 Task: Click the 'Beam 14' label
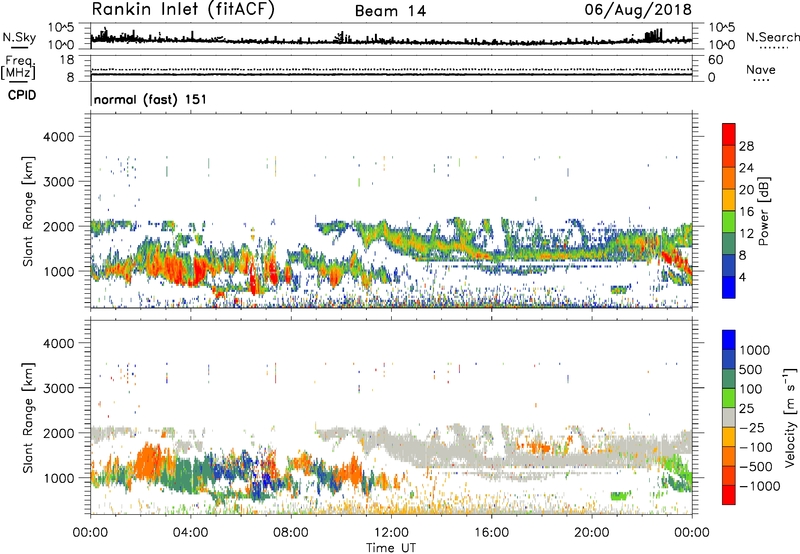coord(390,11)
